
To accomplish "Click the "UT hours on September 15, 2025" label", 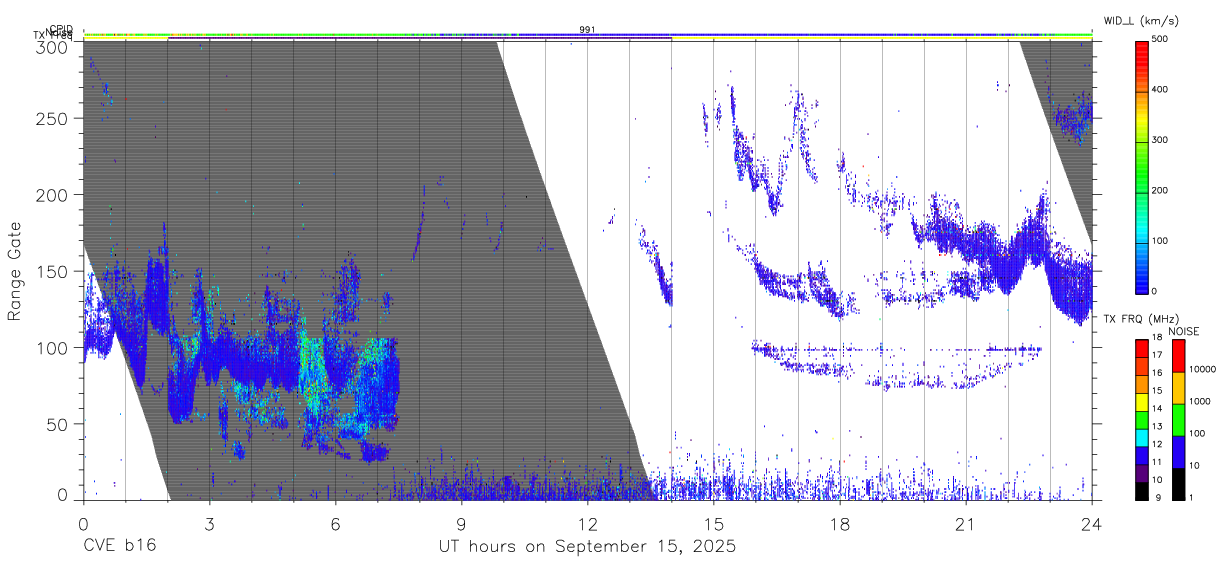I will pyautogui.click(x=587, y=547).
